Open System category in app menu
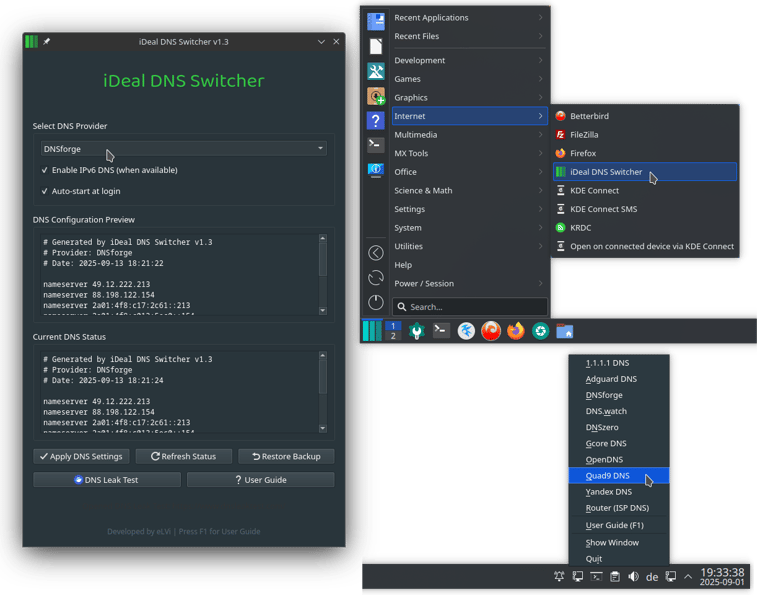 [469, 228]
